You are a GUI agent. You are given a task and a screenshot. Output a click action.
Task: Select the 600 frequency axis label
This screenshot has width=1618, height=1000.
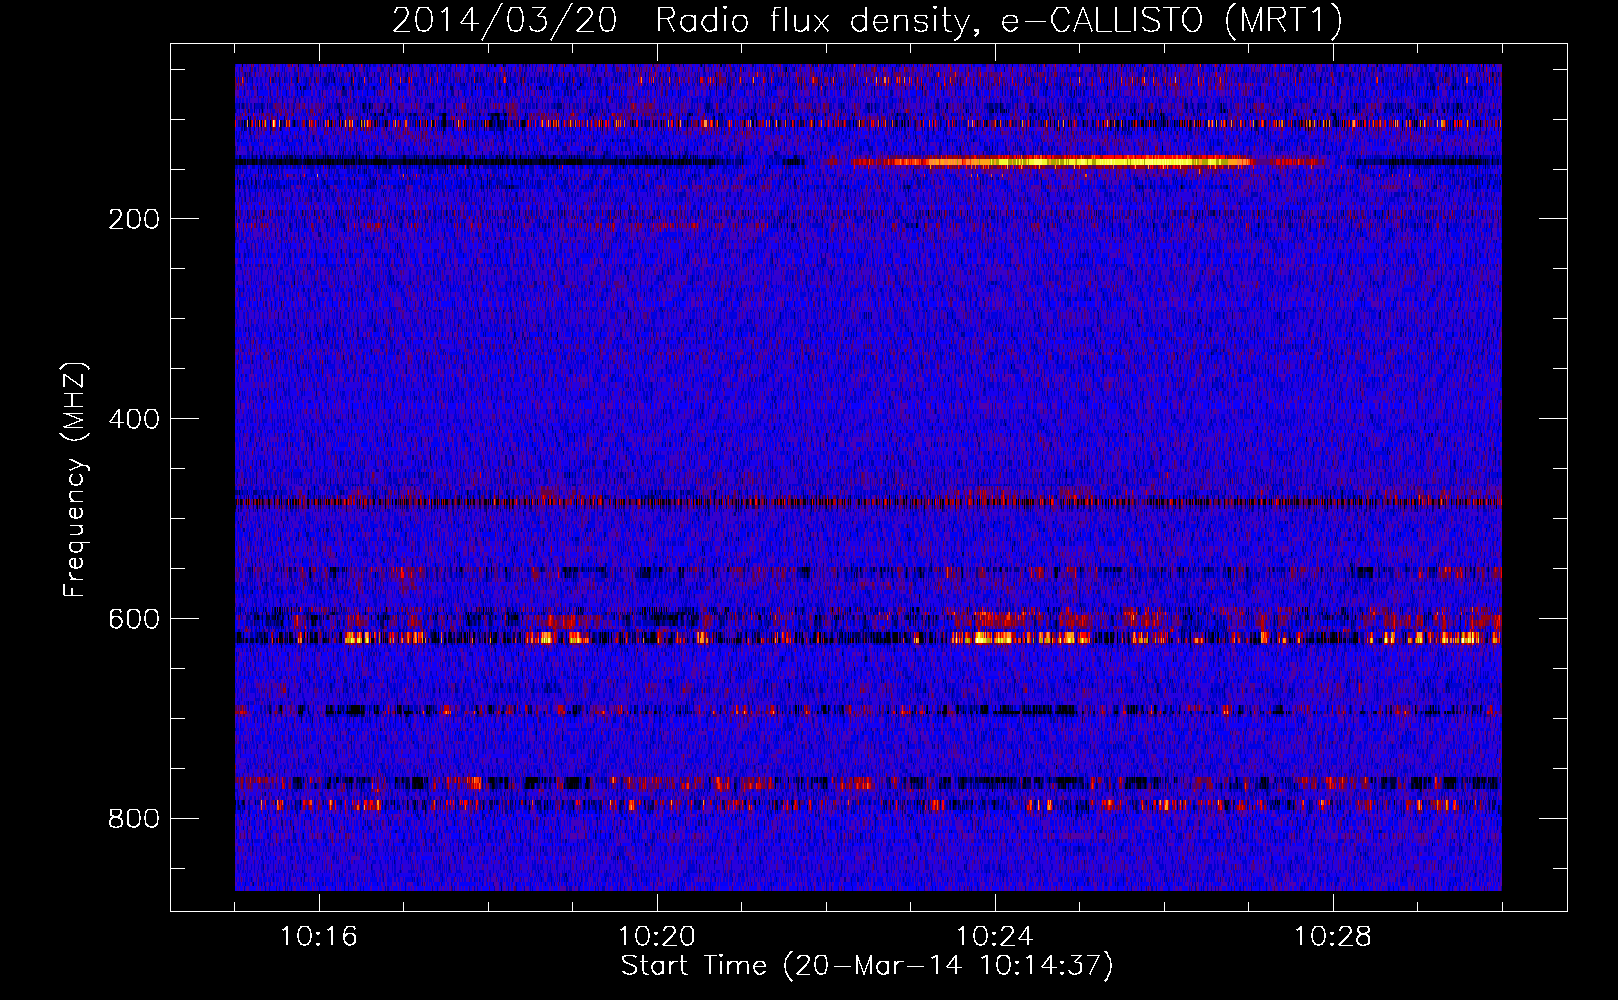[134, 619]
